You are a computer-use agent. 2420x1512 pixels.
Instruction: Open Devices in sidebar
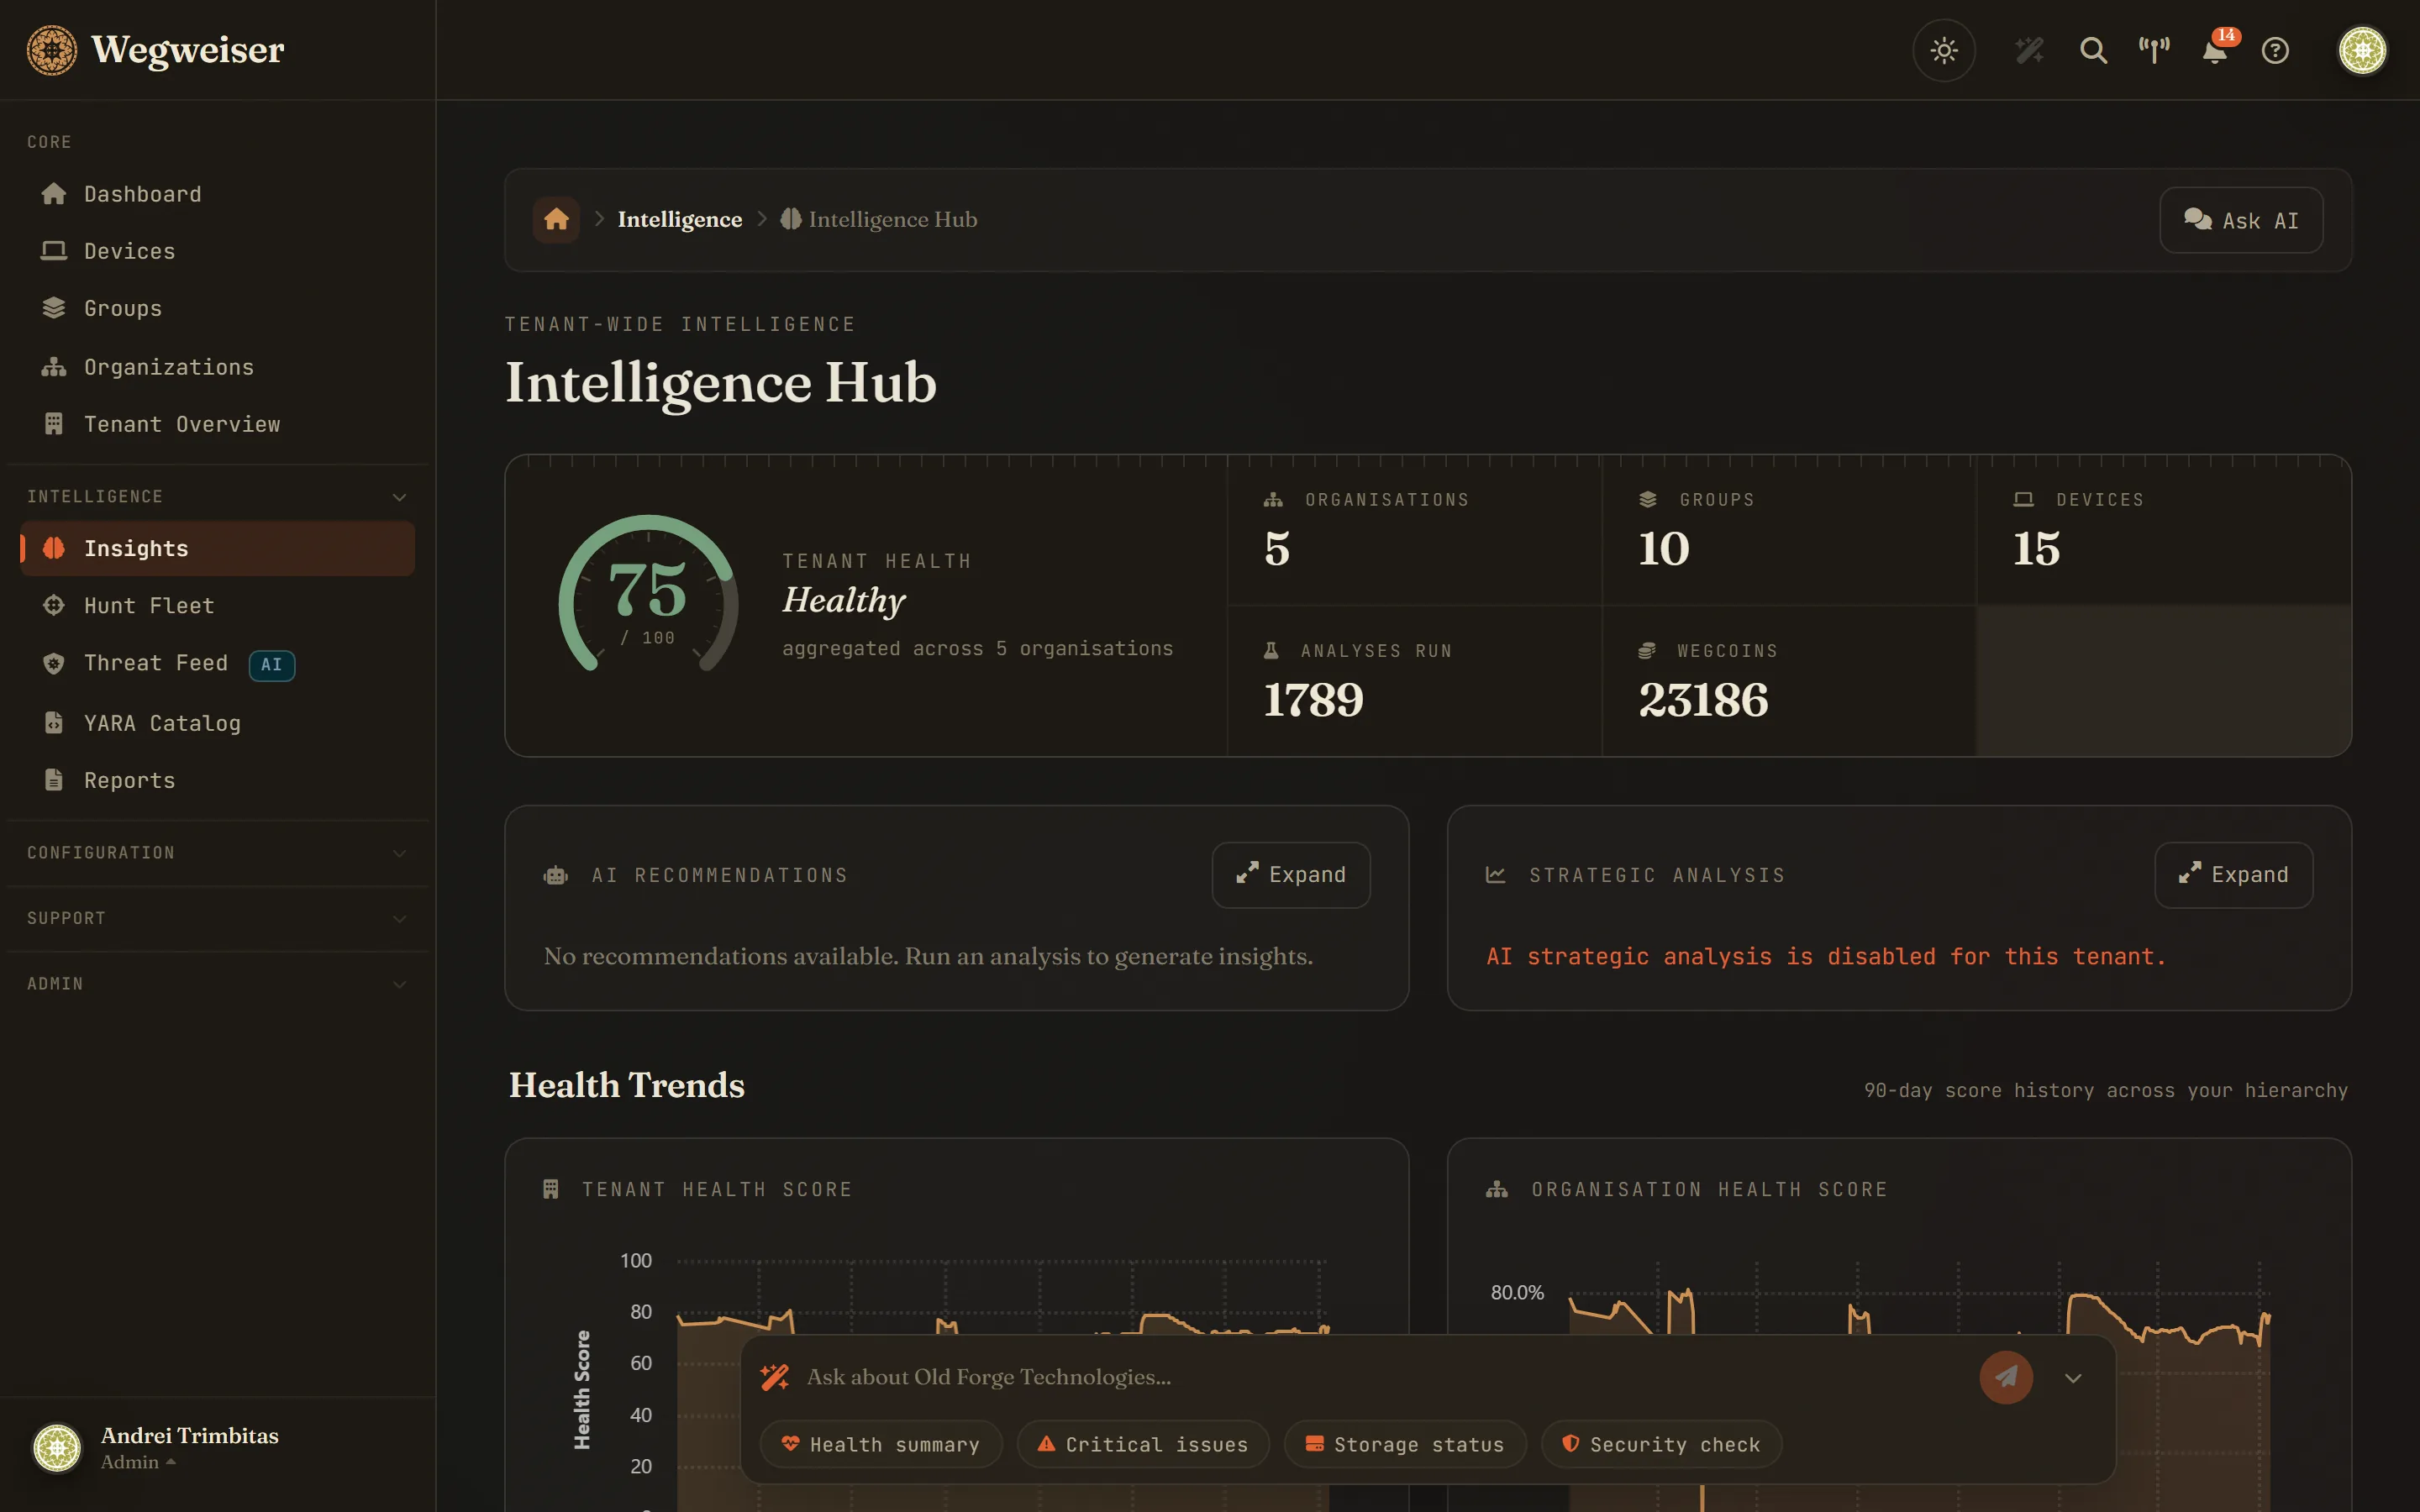[x=218, y=251]
